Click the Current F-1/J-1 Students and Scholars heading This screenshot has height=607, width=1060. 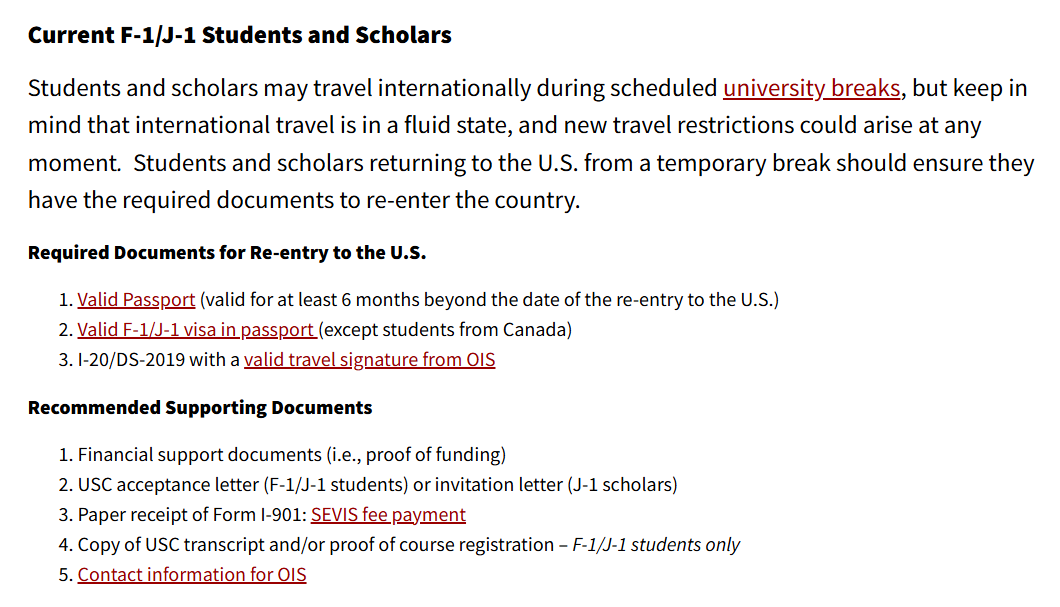tap(239, 36)
